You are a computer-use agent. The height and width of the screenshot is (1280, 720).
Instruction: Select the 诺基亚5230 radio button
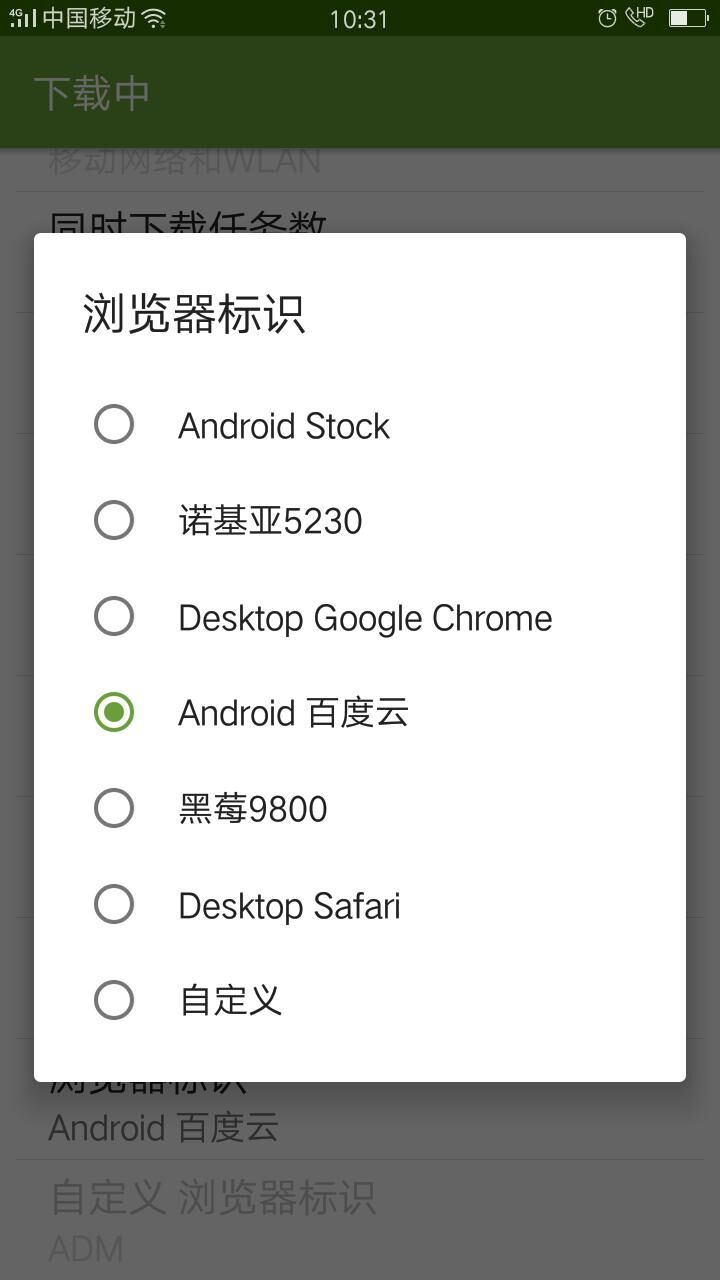click(x=114, y=520)
